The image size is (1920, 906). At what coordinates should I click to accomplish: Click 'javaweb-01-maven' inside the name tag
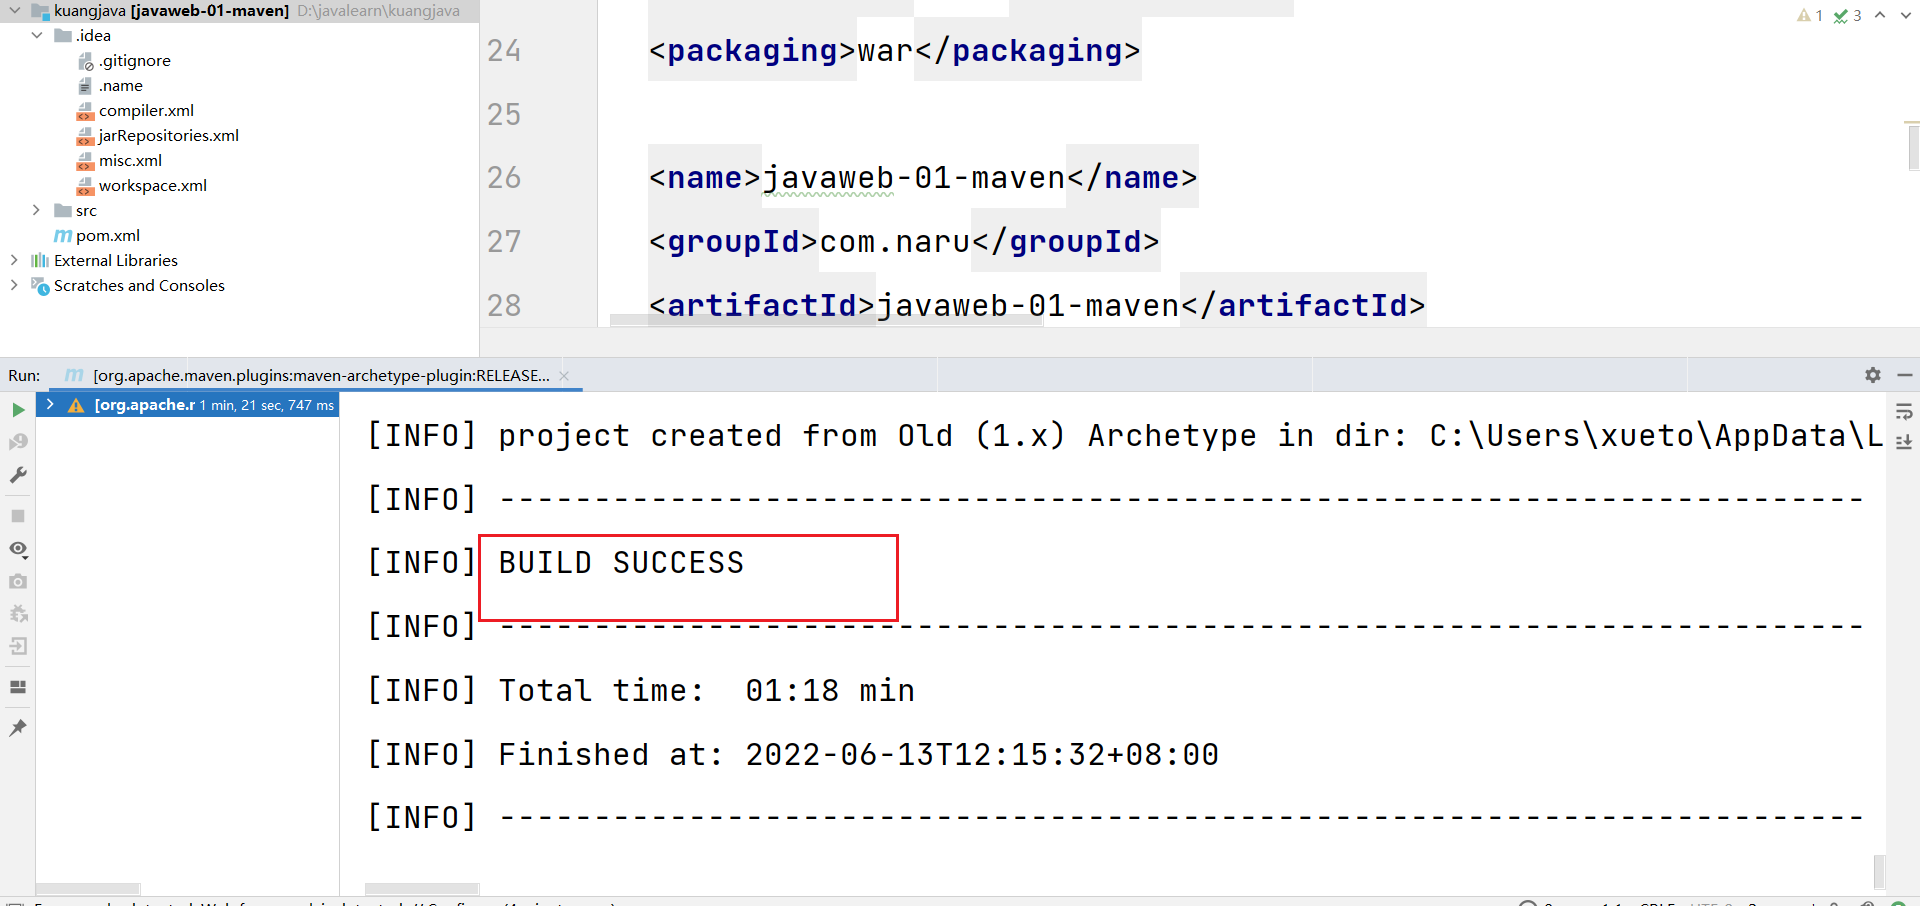tap(914, 177)
